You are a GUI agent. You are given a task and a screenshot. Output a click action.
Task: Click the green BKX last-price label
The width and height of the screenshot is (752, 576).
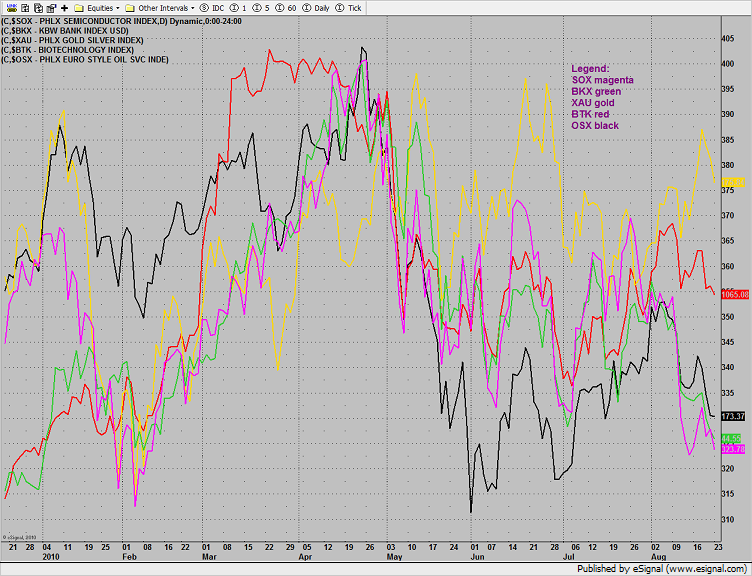pyautogui.click(x=732, y=438)
